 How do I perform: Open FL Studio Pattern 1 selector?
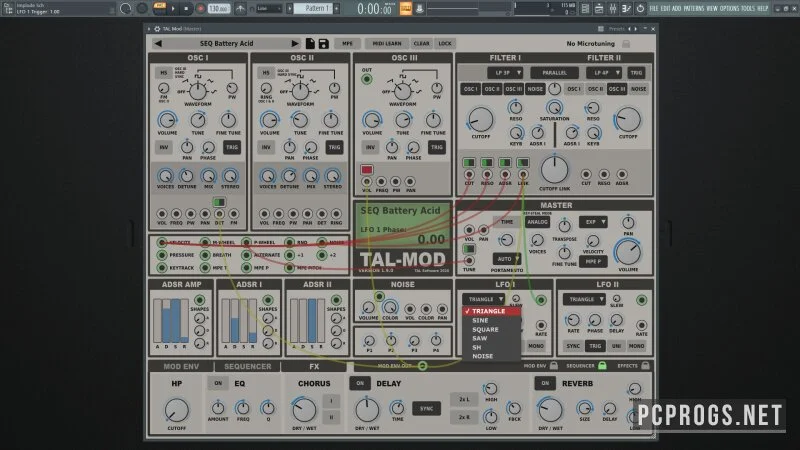tap(315, 9)
